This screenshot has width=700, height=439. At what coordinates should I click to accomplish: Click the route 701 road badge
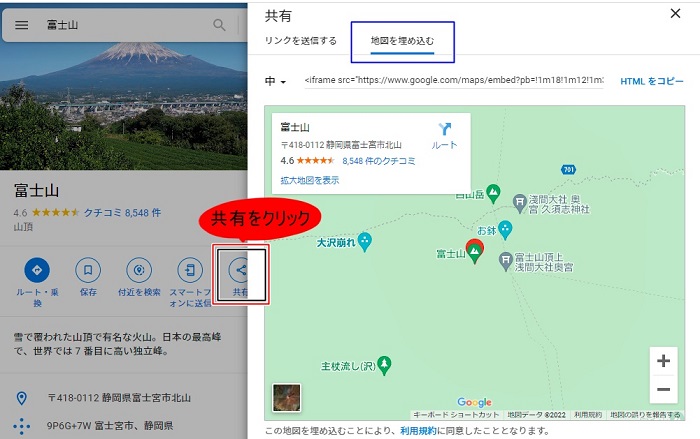(x=568, y=170)
